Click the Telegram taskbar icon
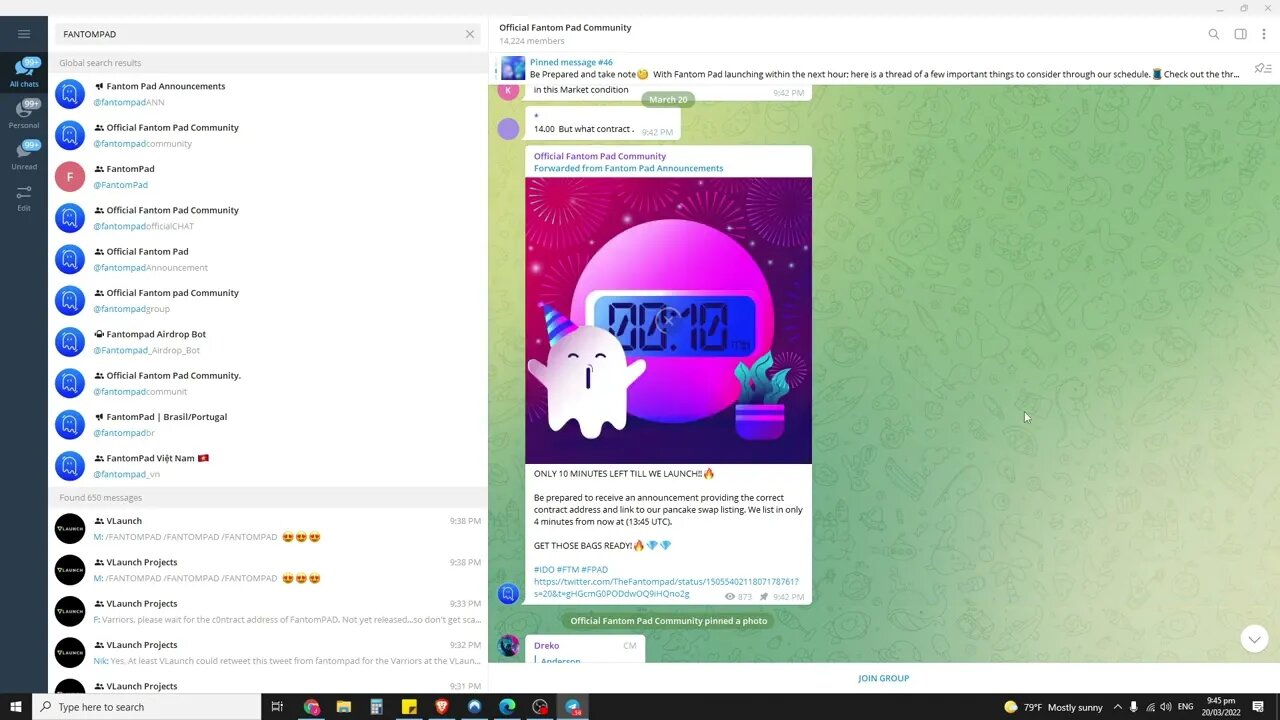 pos(573,707)
